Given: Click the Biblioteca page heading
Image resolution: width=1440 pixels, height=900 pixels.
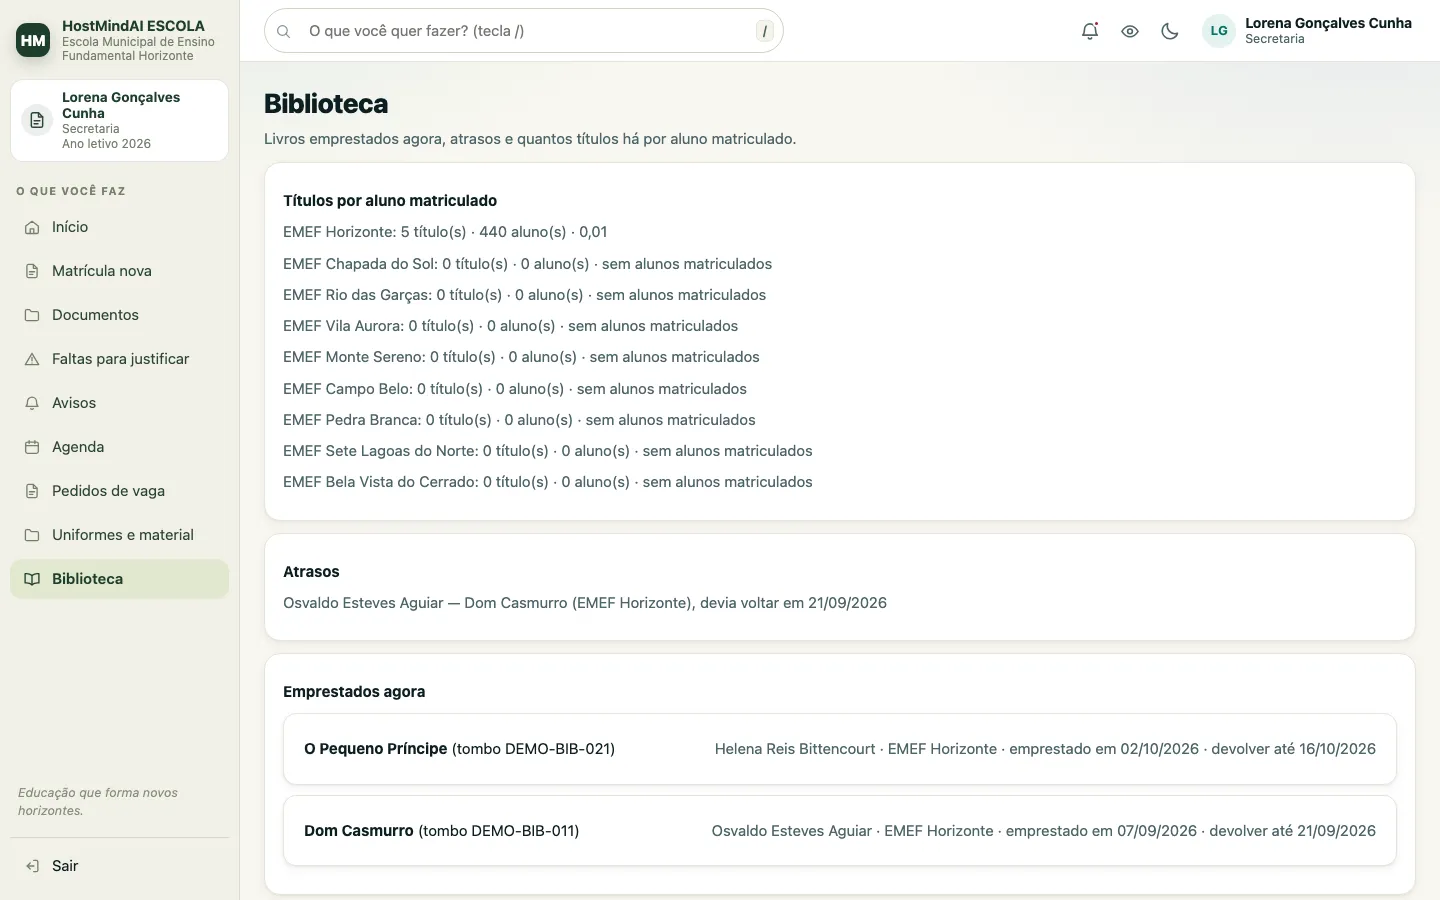Looking at the screenshot, I should point(326,104).
